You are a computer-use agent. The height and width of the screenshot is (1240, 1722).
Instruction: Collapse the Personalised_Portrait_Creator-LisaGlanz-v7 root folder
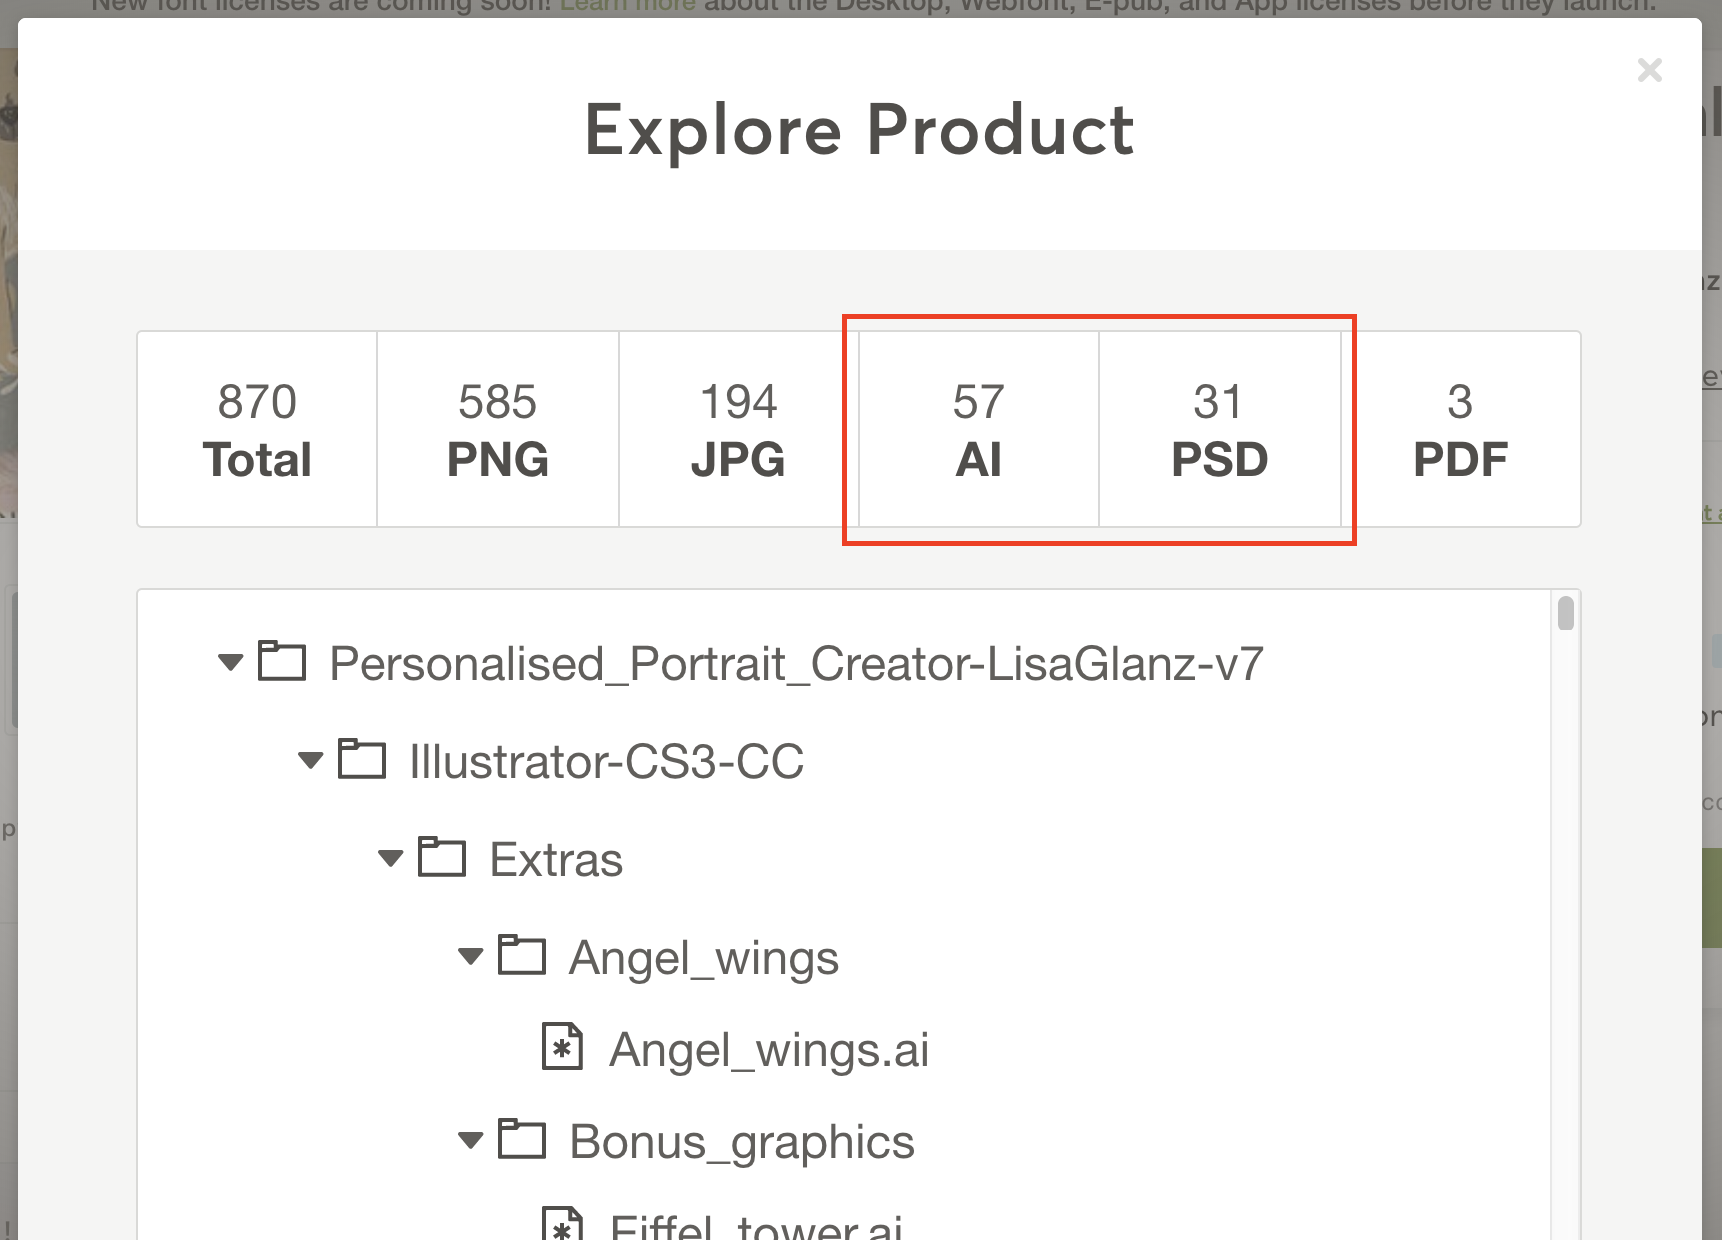click(x=231, y=662)
